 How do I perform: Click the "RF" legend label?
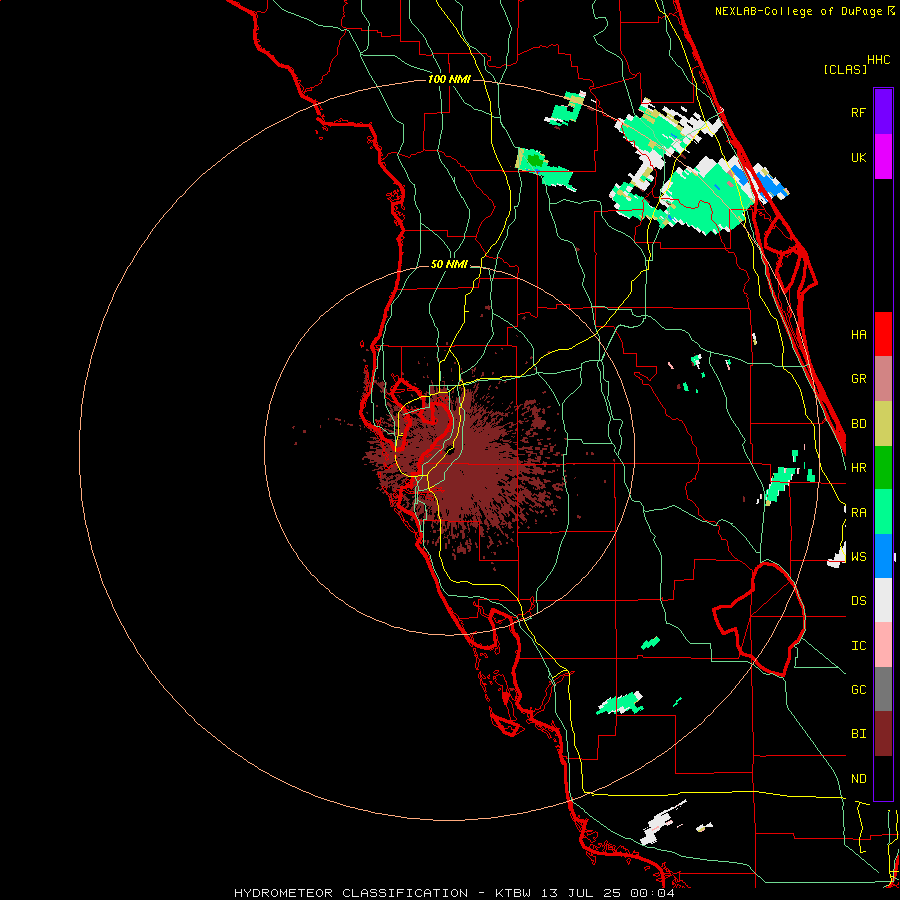click(858, 112)
